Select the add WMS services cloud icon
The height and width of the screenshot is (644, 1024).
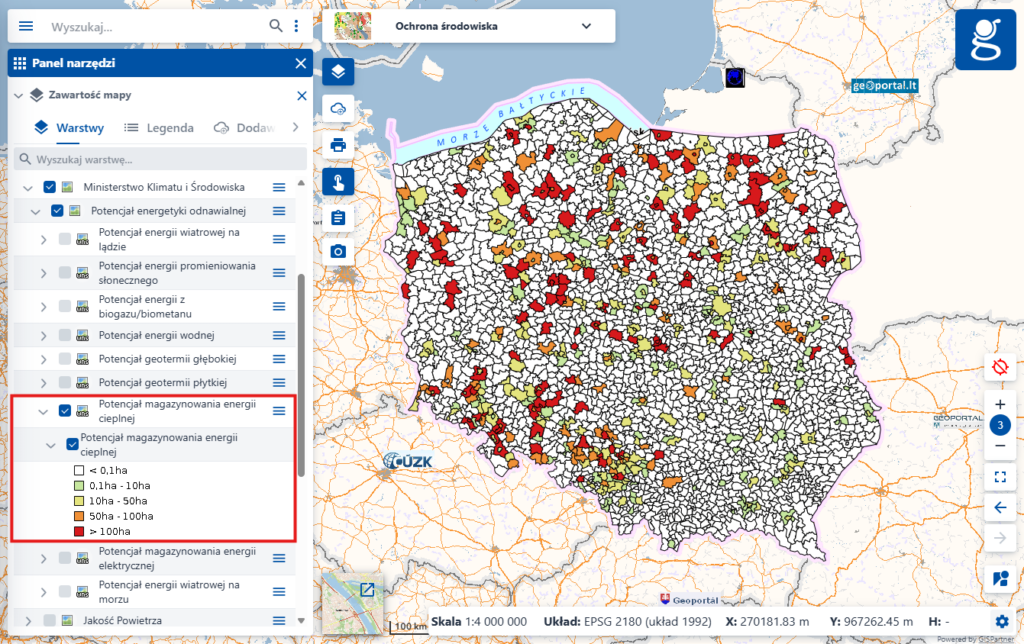337,107
